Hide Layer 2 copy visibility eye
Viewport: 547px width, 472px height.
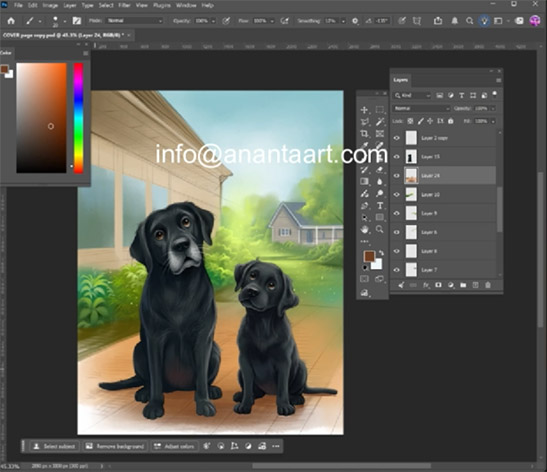[397, 138]
